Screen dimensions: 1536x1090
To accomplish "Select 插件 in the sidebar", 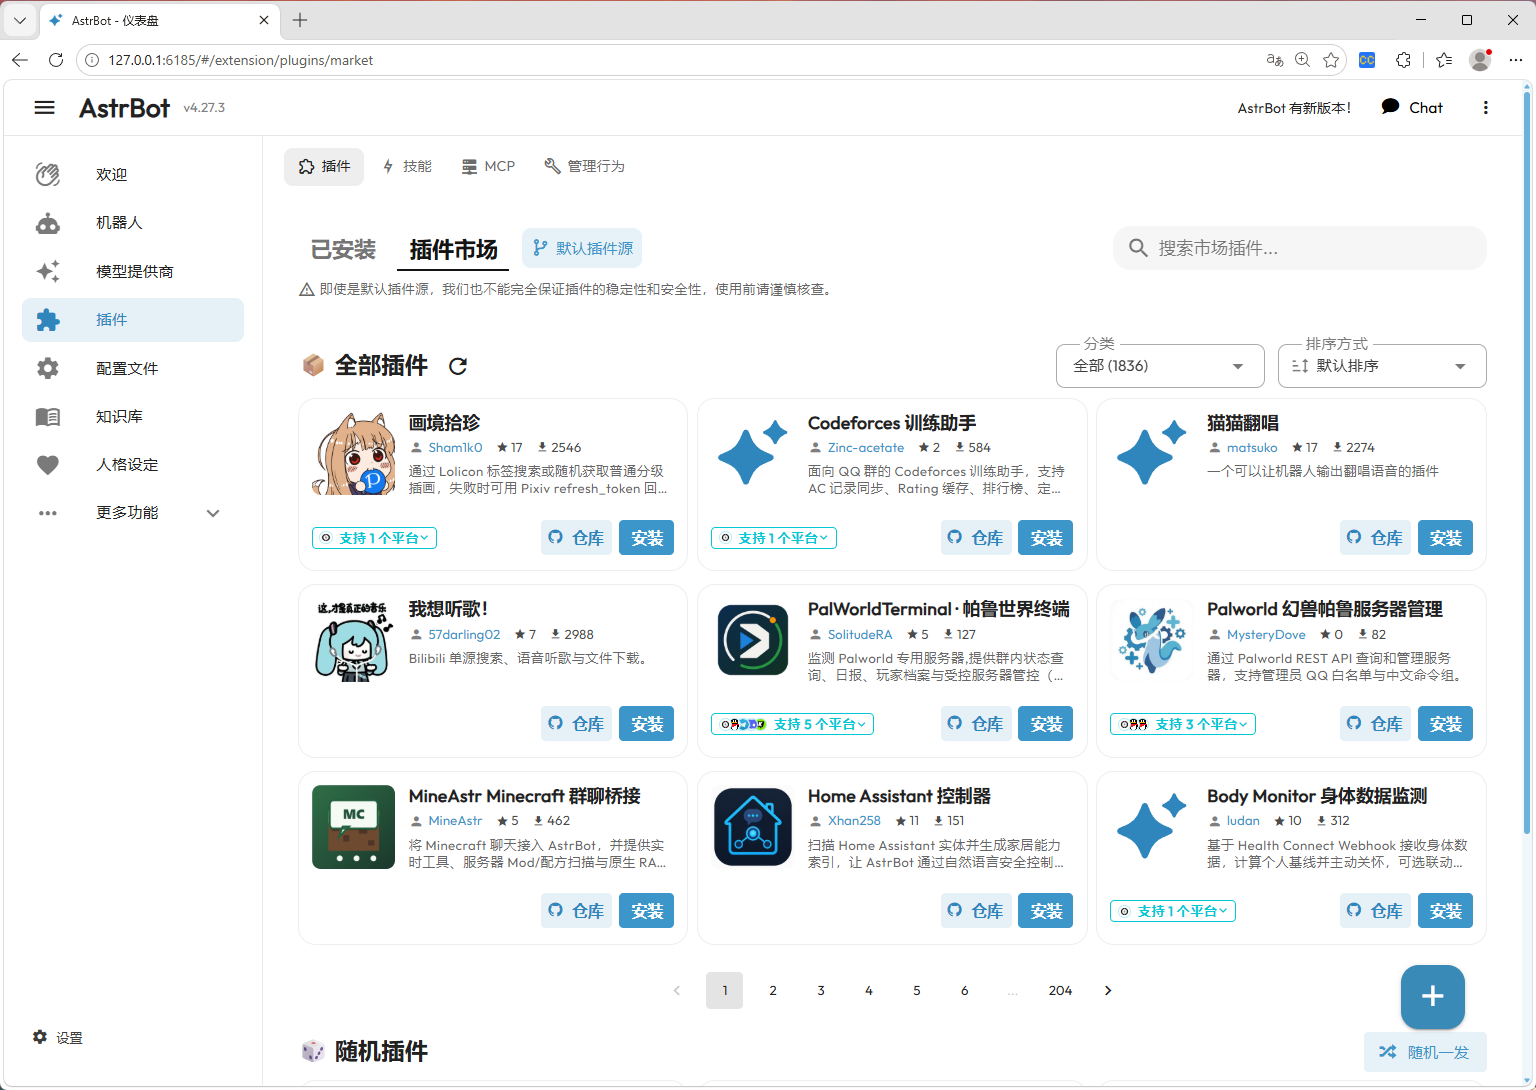I will click(x=133, y=320).
